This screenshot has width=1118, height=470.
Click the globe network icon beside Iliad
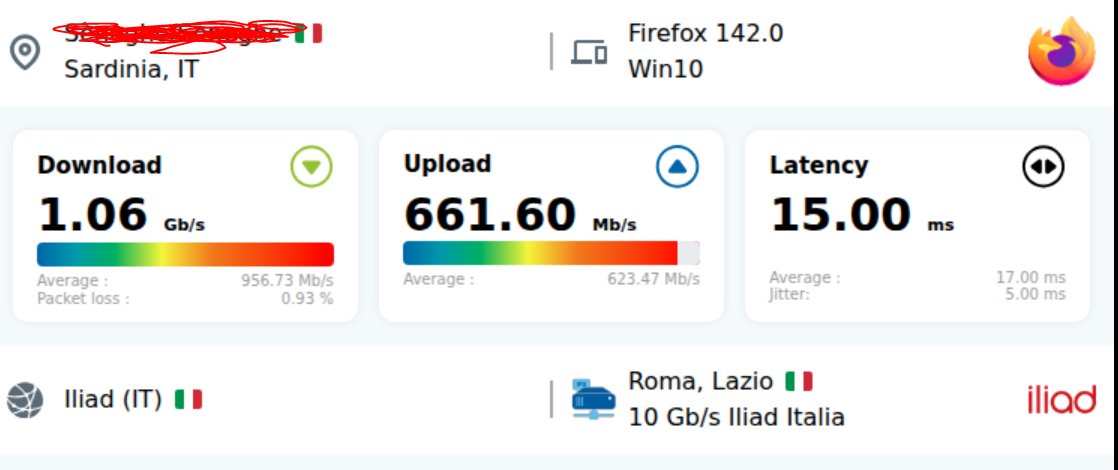coord(25,400)
